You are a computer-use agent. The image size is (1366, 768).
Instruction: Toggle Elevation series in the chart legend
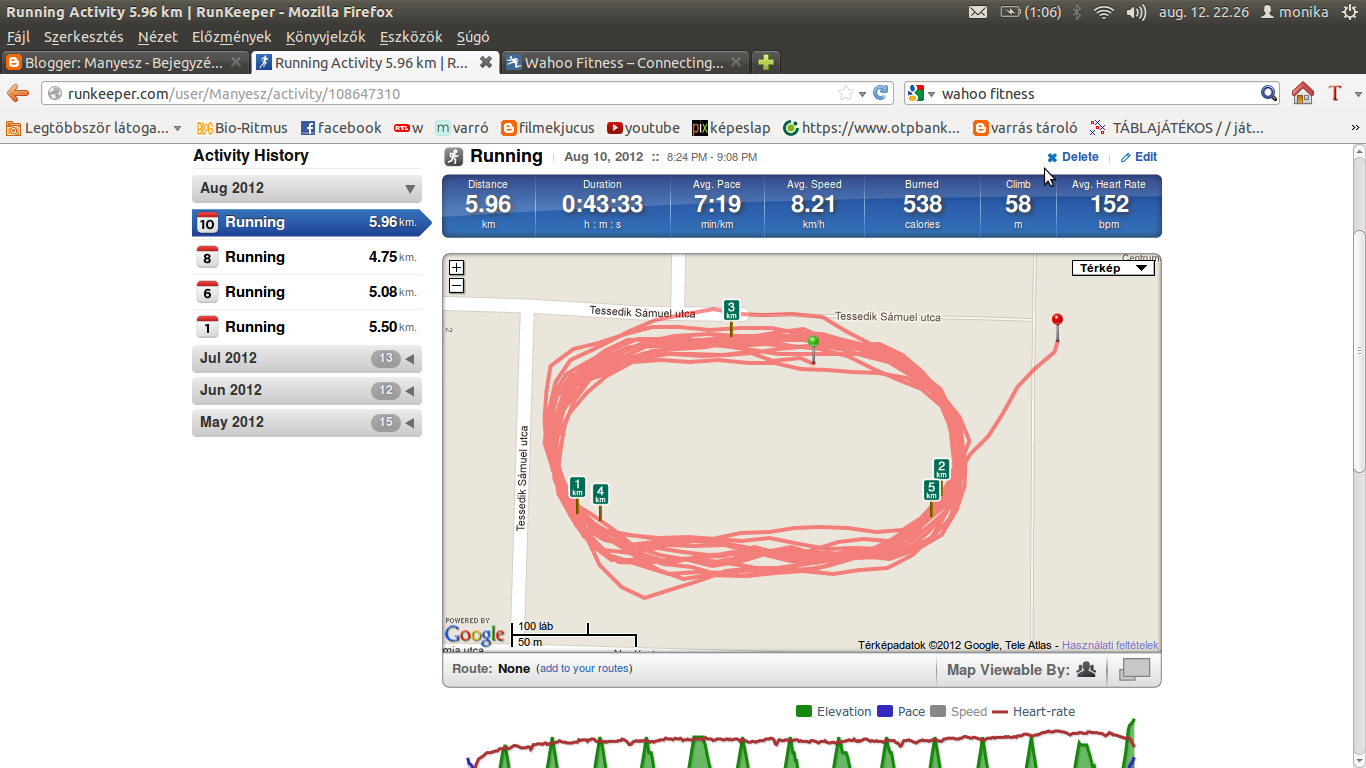pos(833,712)
